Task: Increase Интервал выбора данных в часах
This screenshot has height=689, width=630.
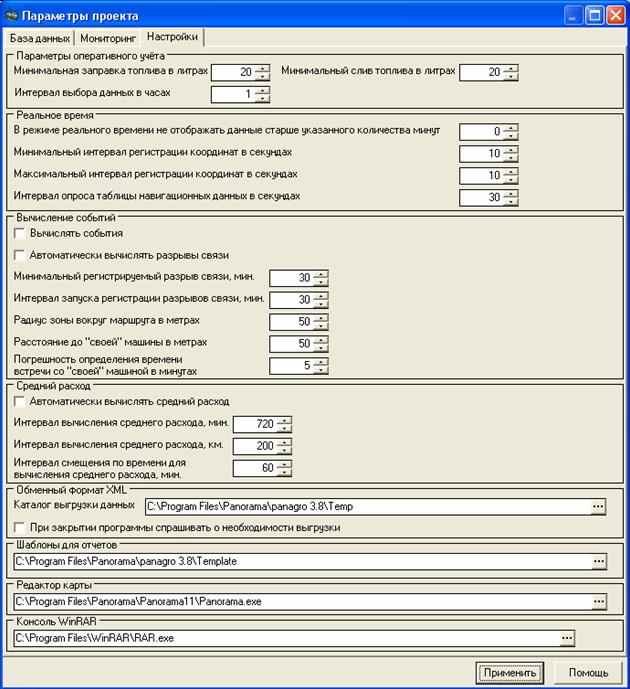Action: tap(262, 90)
